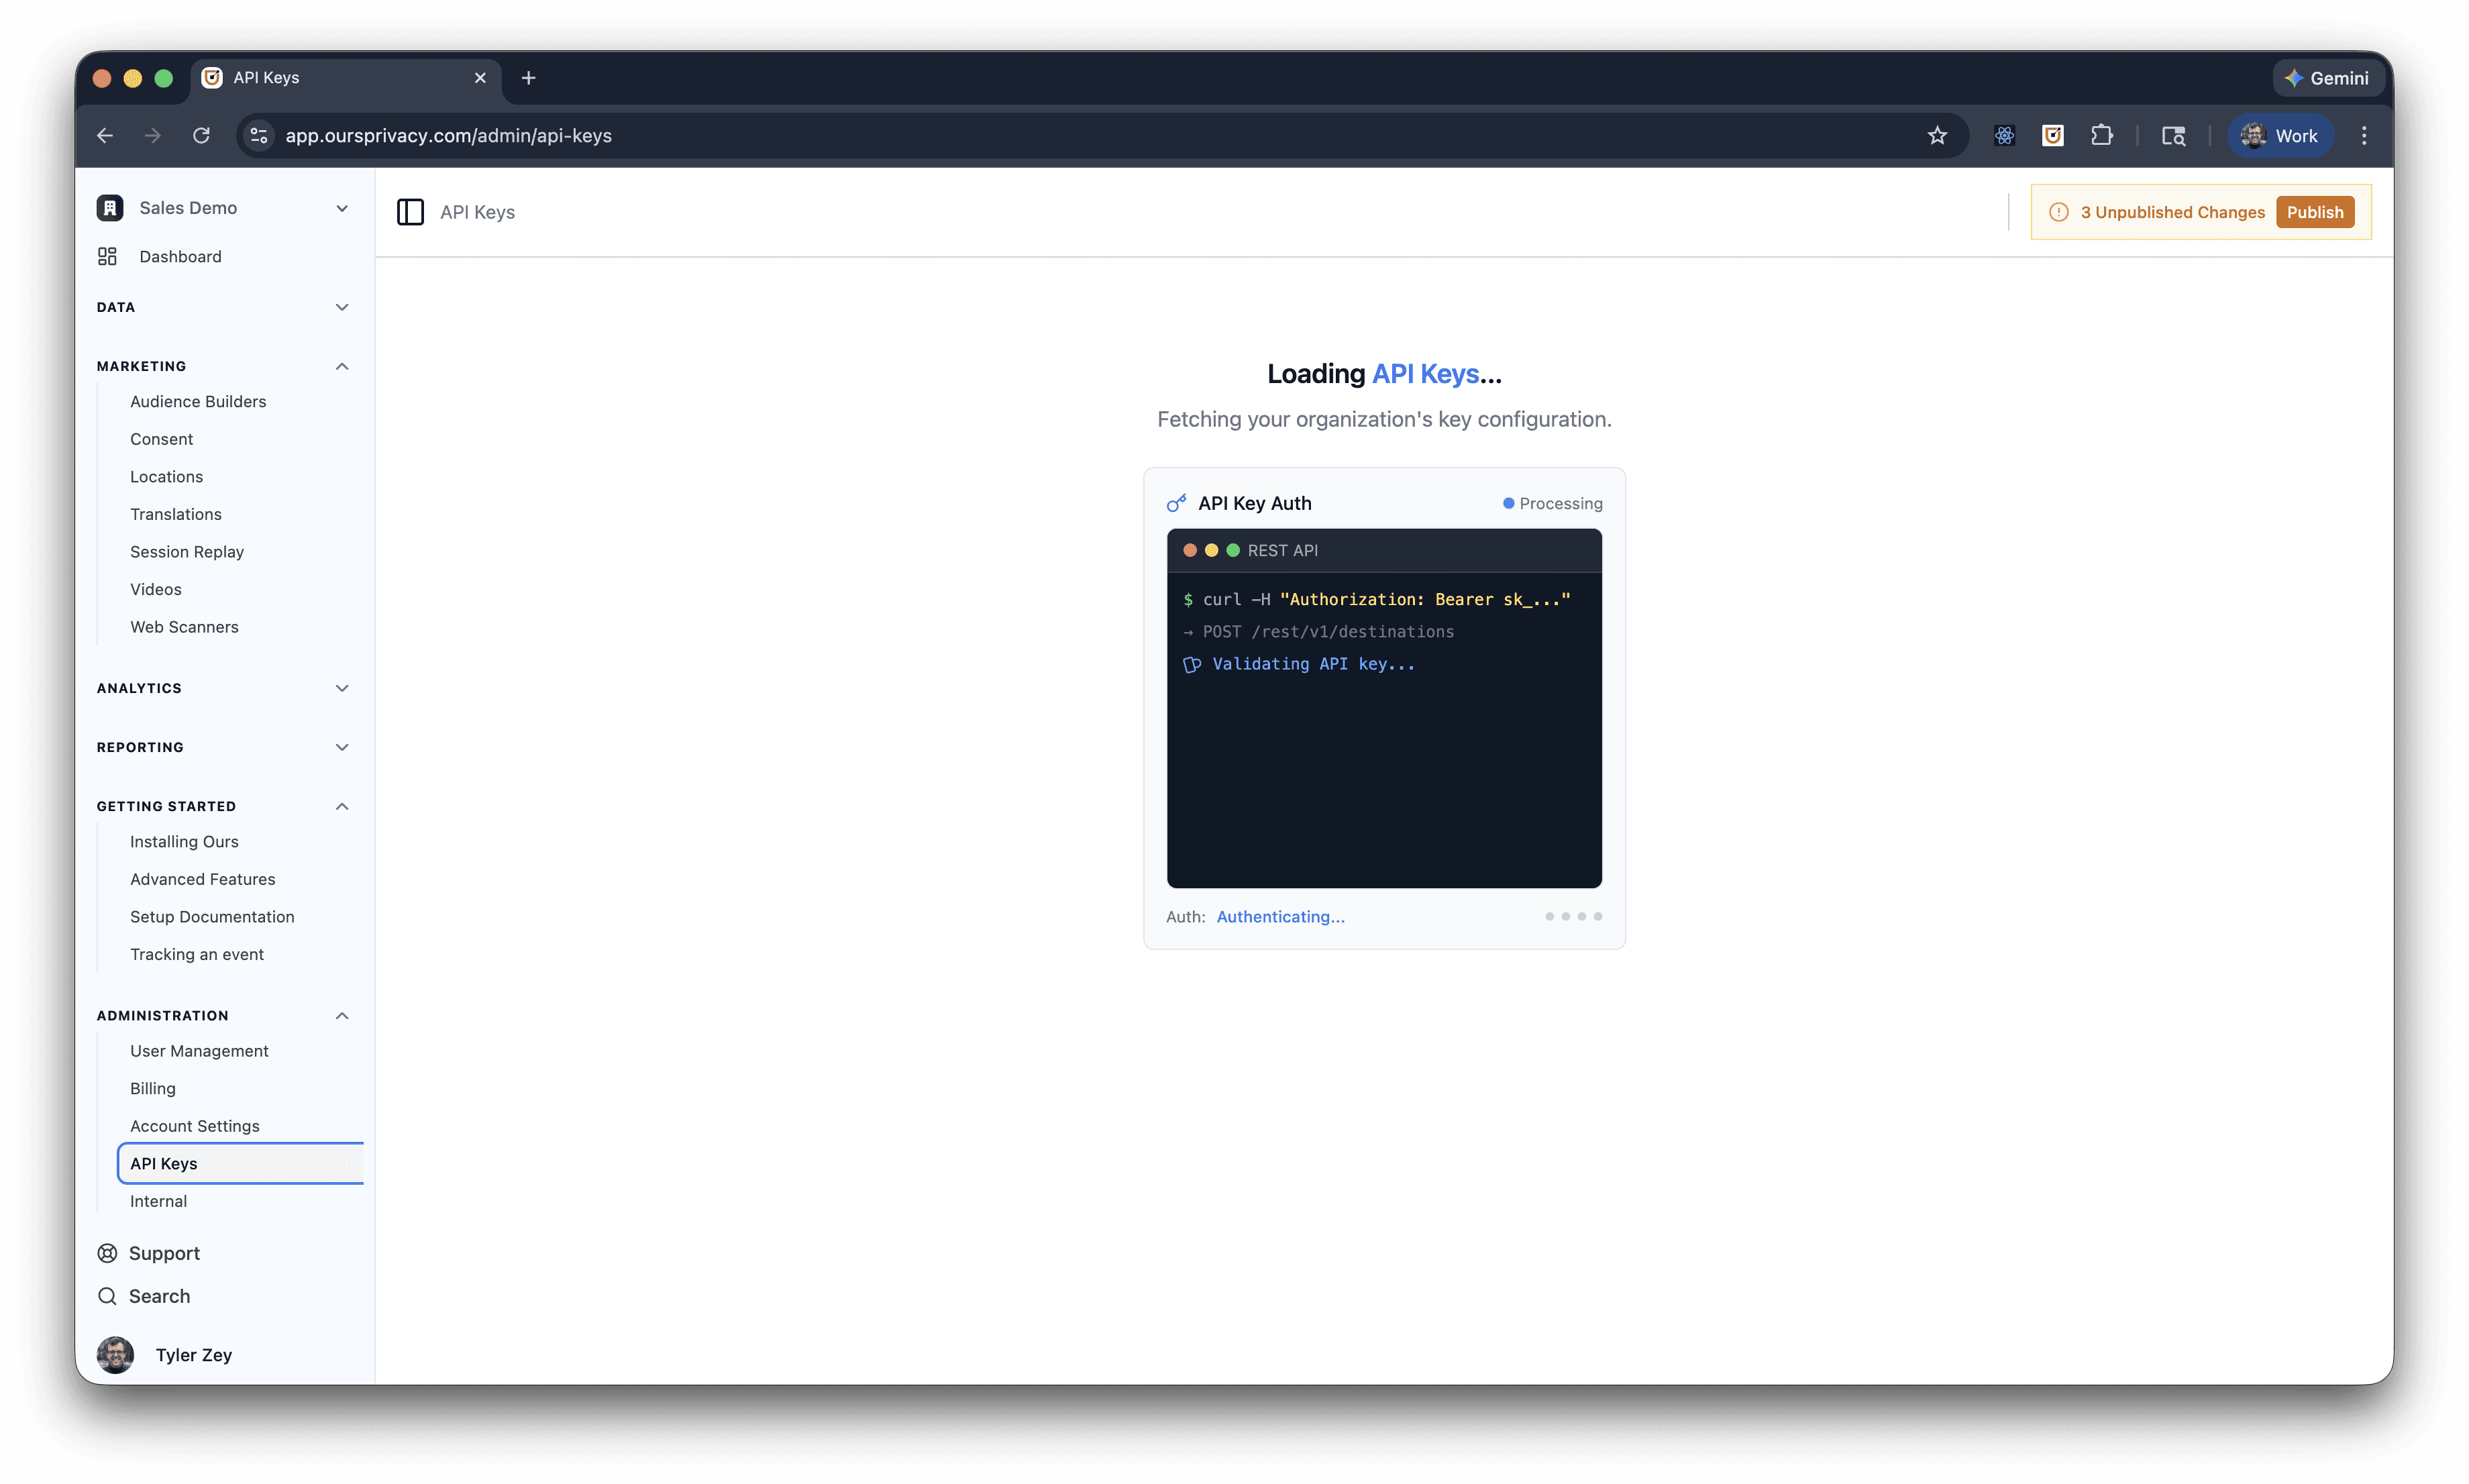Click the site settings icon in address bar

pos(258,136)
